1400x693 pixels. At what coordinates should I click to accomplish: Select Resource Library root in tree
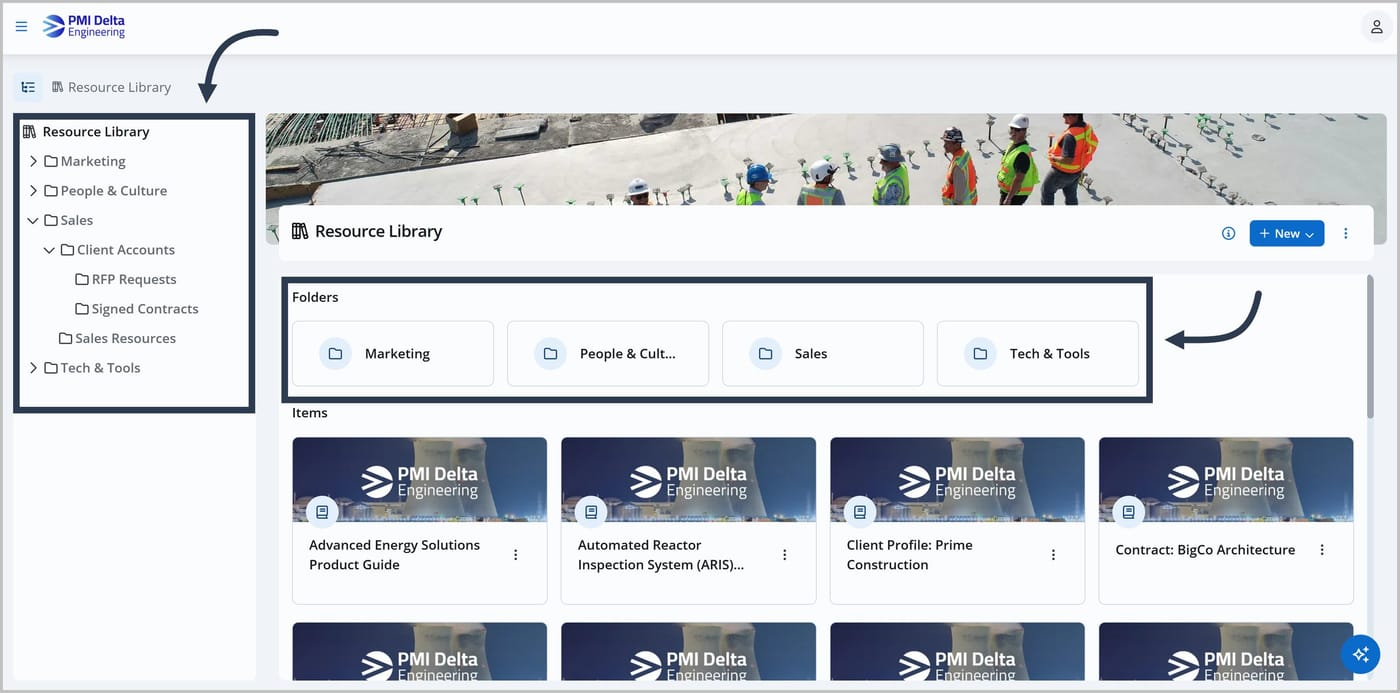pyautogui.click(x=86, y=131)
